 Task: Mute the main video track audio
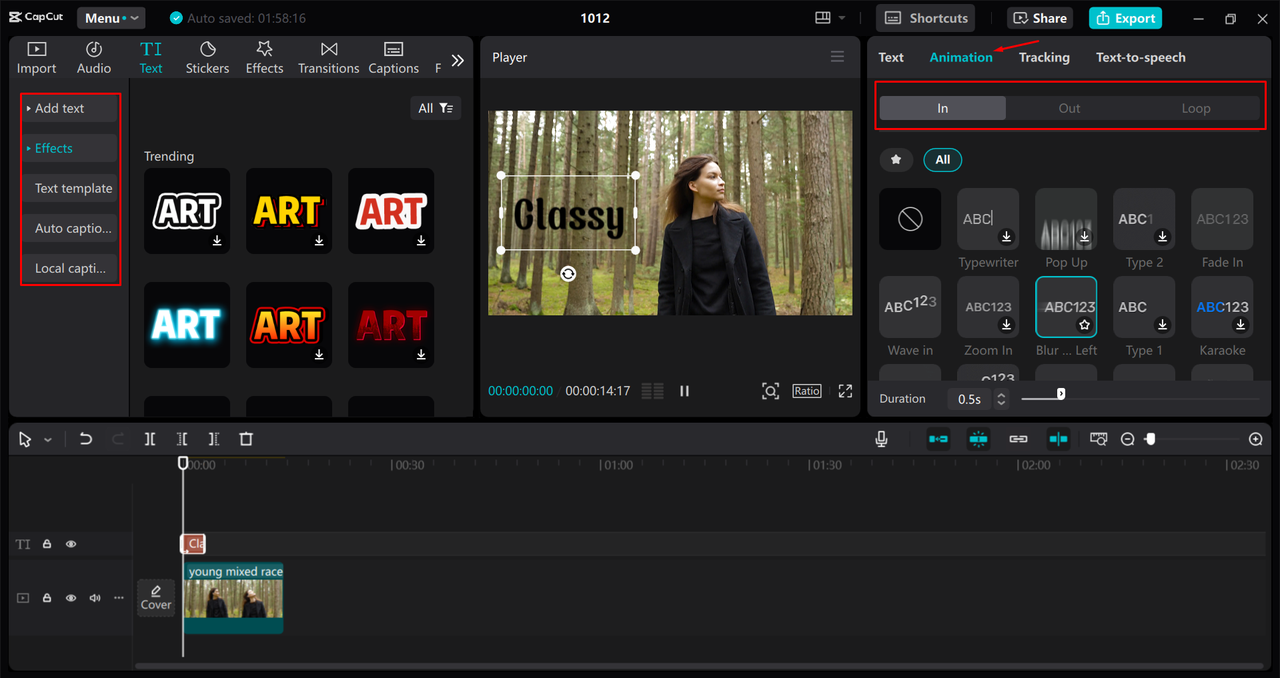tap(95, 598)
